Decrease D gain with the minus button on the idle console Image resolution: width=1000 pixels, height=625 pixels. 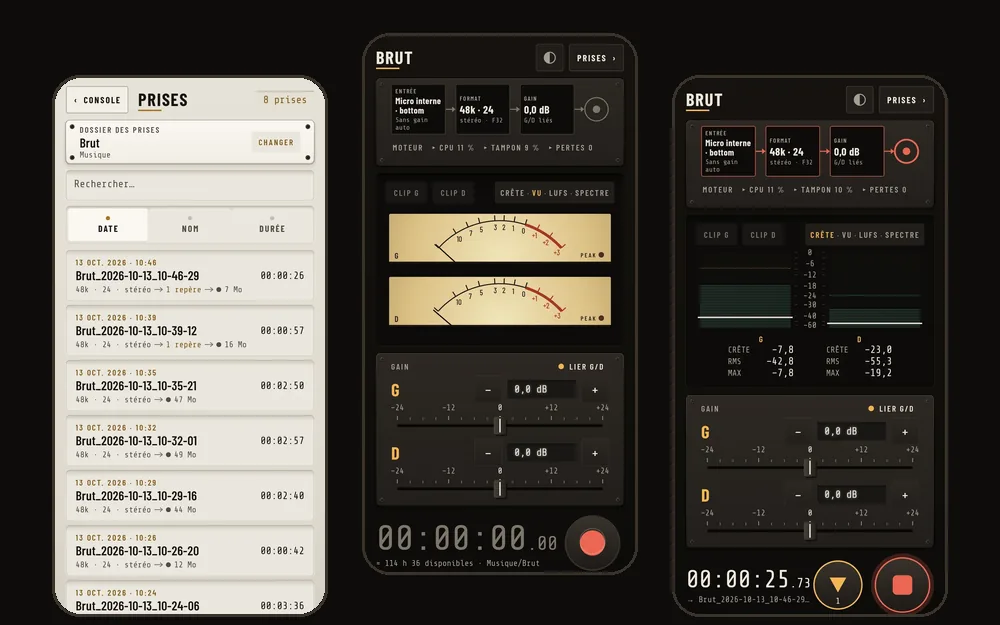[x=488, y=453]
